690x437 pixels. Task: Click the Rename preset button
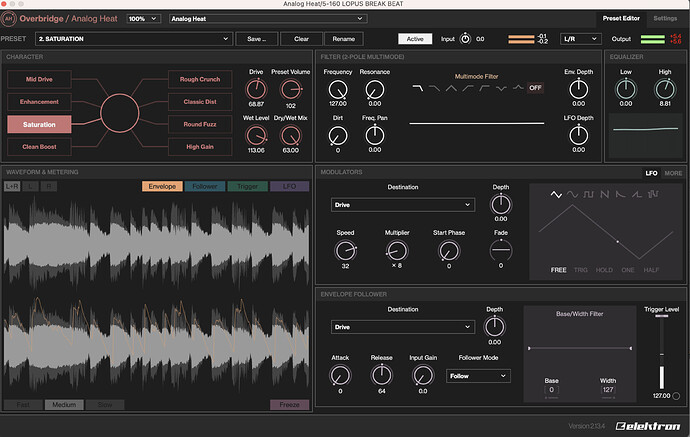(343, 39)
